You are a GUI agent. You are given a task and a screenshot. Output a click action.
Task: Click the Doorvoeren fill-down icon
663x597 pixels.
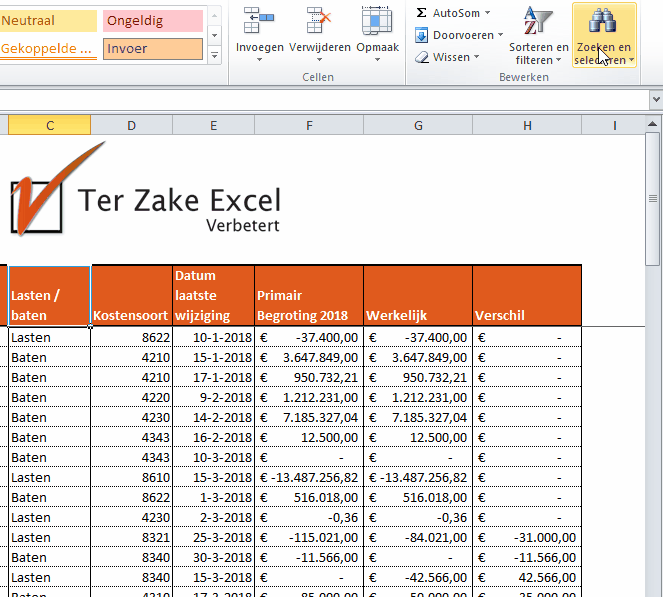[x=421, y=35]
